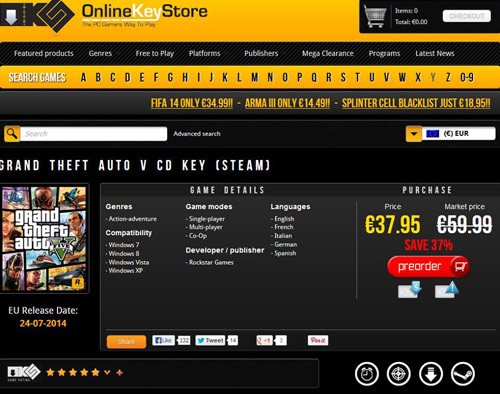Search games starting with letter W

pos(402,78)
